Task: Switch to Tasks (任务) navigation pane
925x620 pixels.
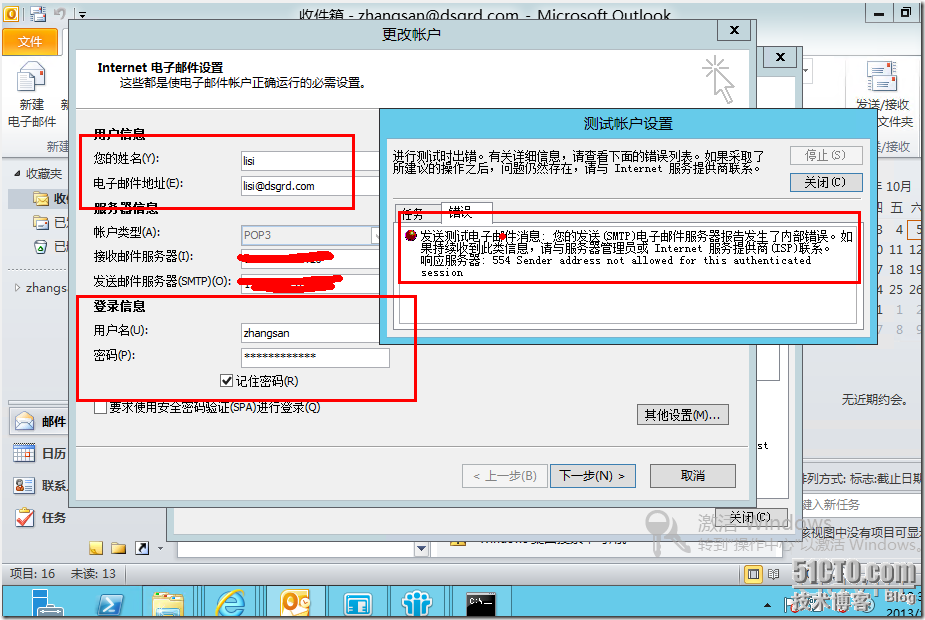Action: coord(39,517)
